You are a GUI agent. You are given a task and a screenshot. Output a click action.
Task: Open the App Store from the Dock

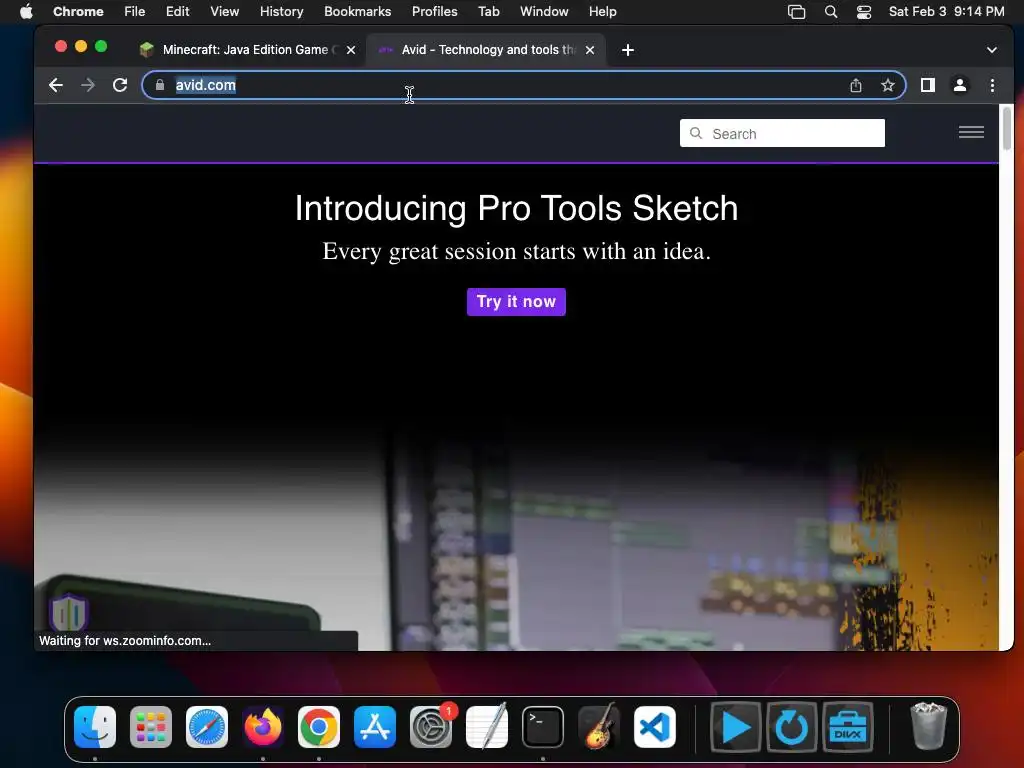click(x=375, y=727)
